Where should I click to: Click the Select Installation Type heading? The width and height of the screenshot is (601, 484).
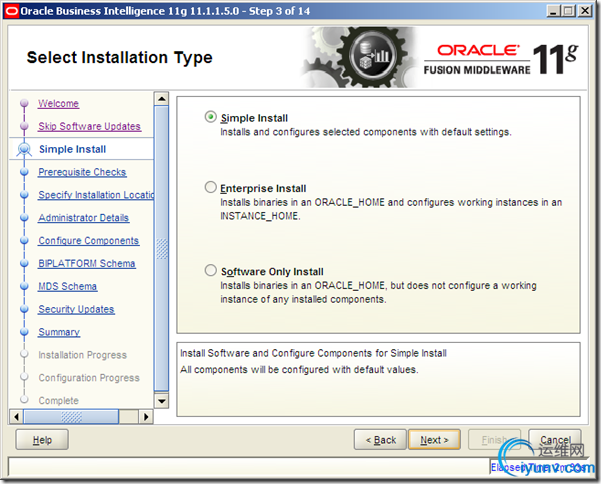click(x=119, y=58)
